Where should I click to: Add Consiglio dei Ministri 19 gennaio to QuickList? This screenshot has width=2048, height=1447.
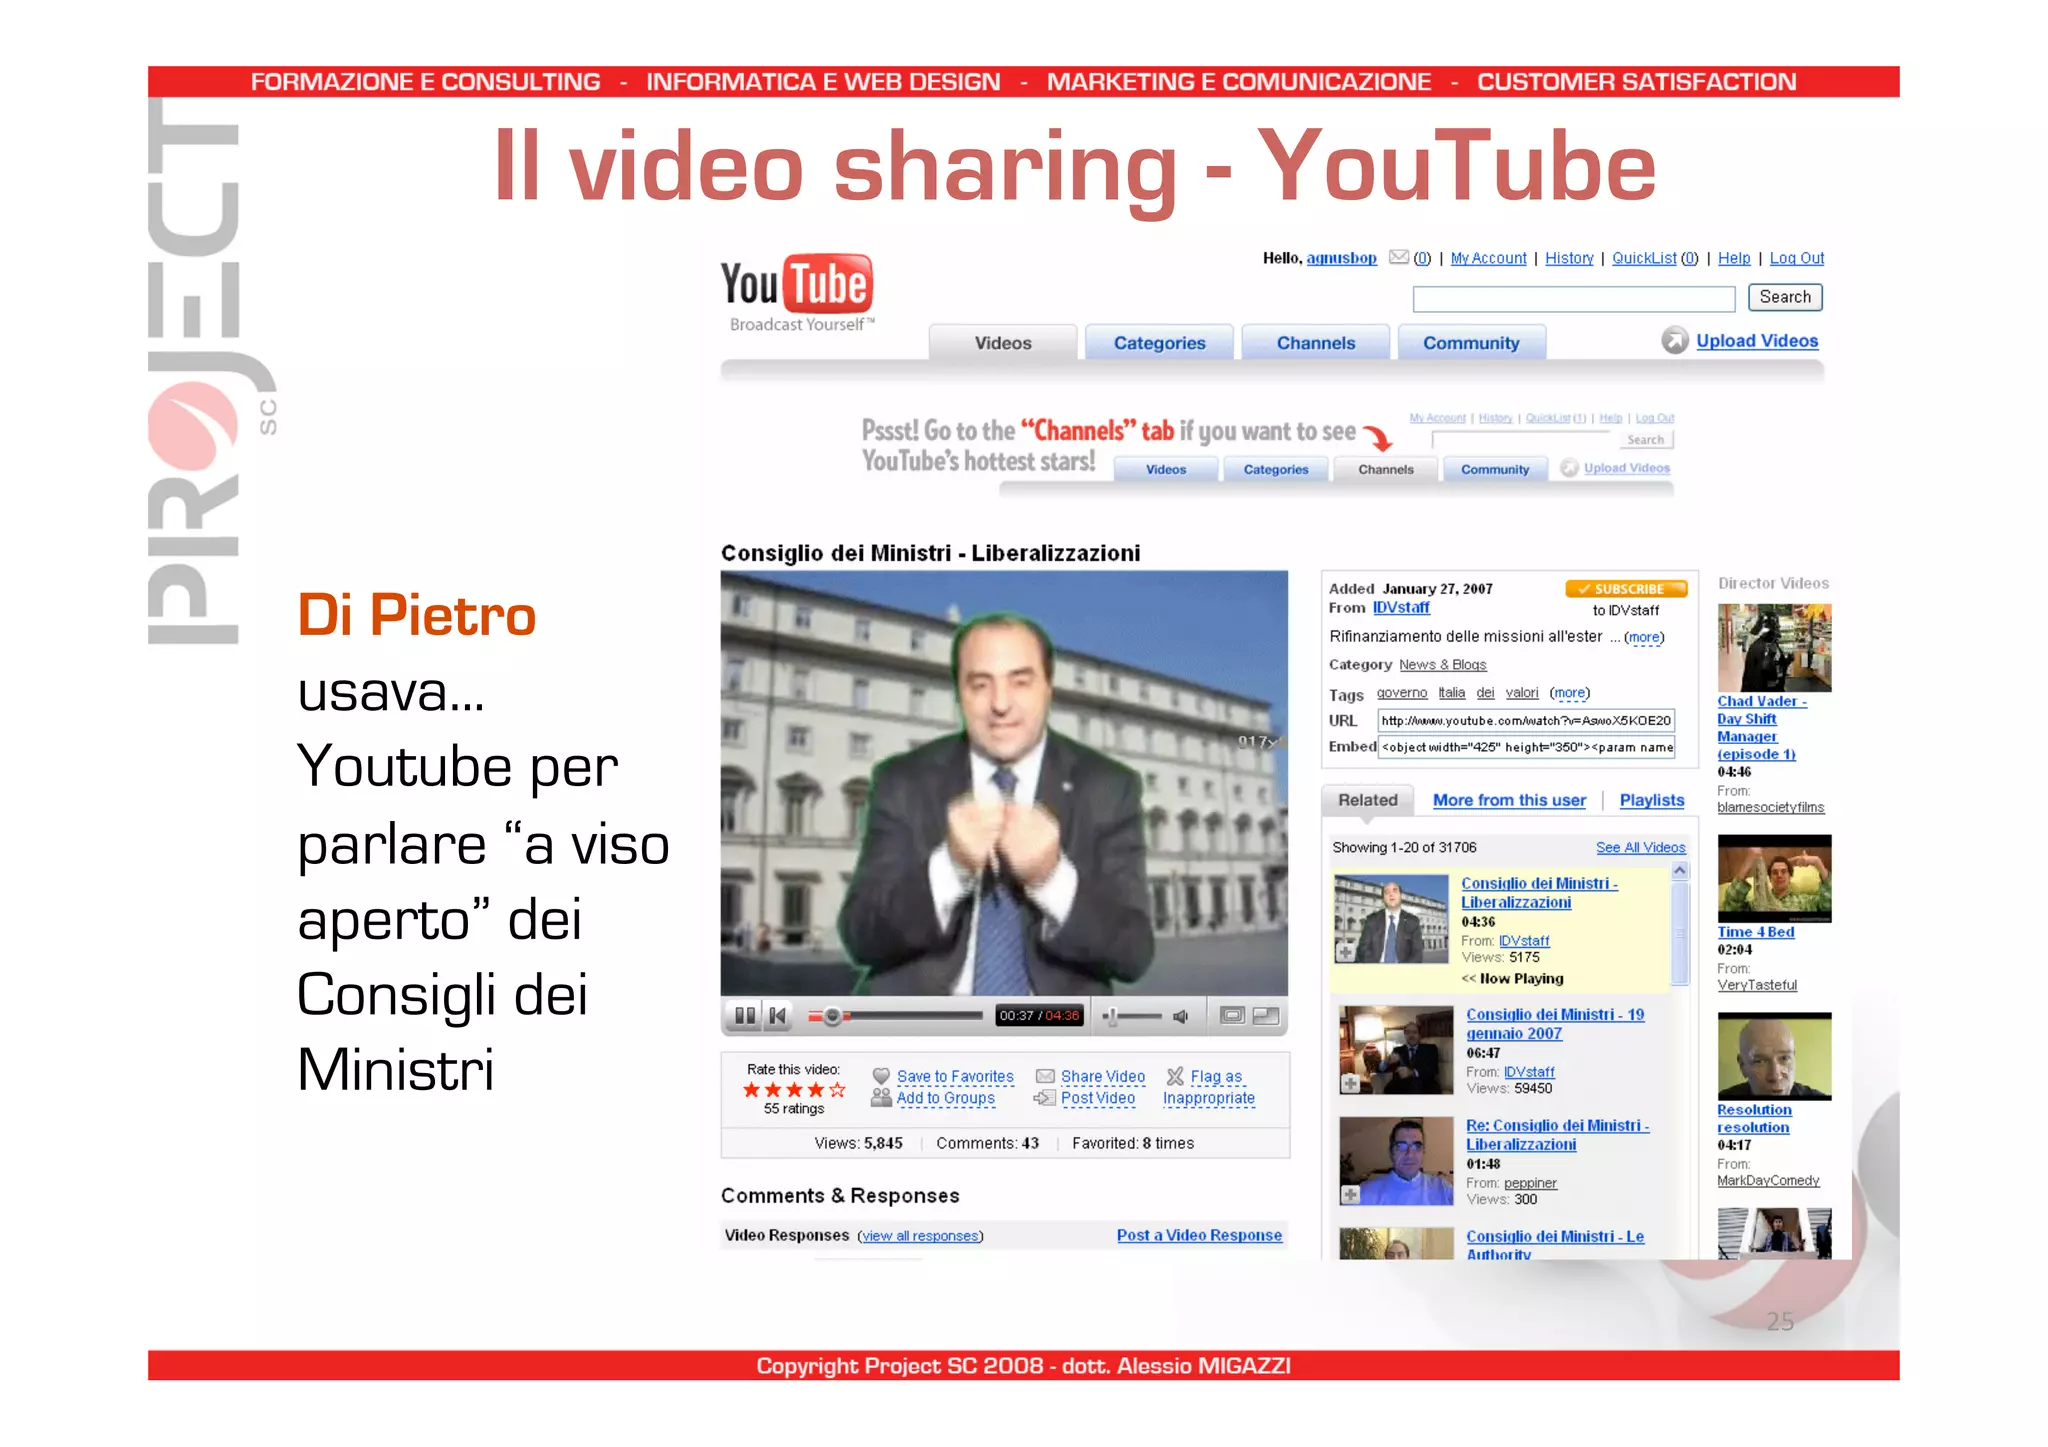pyautogui.click(x=1350, y=1084)
